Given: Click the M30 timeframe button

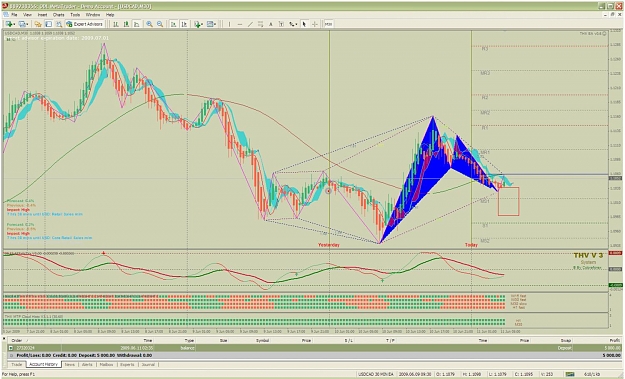Looking at the screenshot, I should 328,24.
